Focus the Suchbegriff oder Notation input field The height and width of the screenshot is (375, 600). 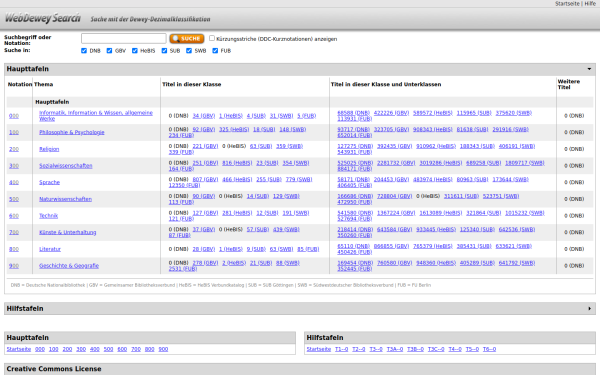124,39
